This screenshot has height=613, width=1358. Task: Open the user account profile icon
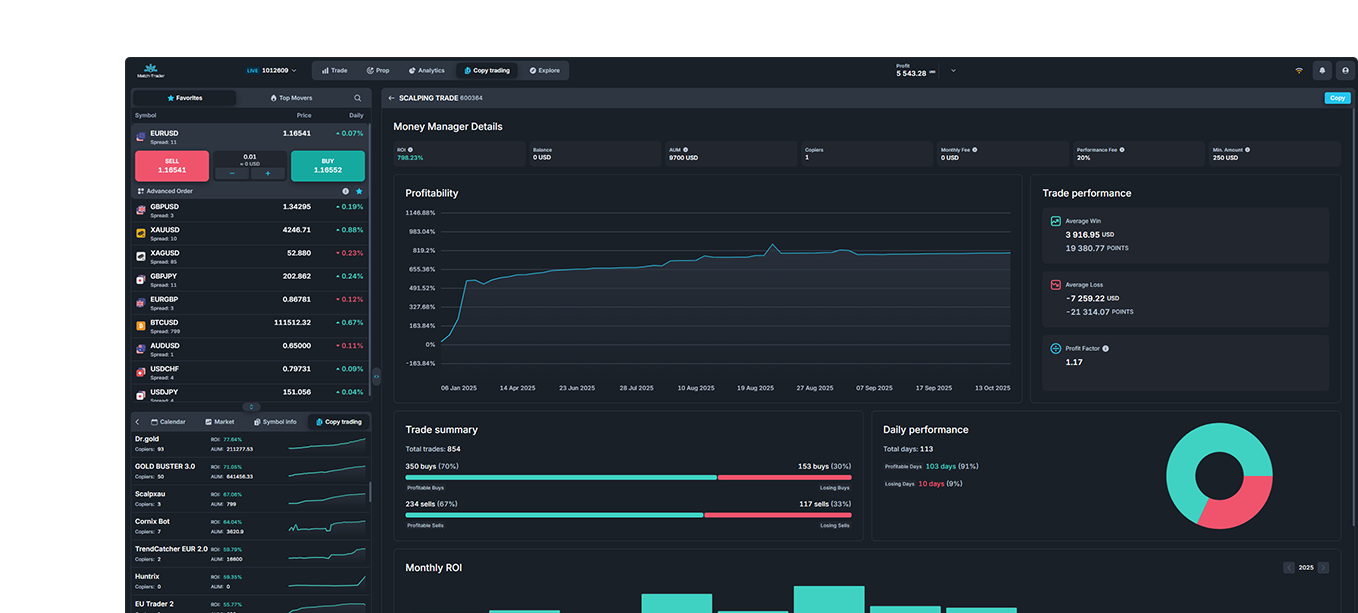(1345, 71)
